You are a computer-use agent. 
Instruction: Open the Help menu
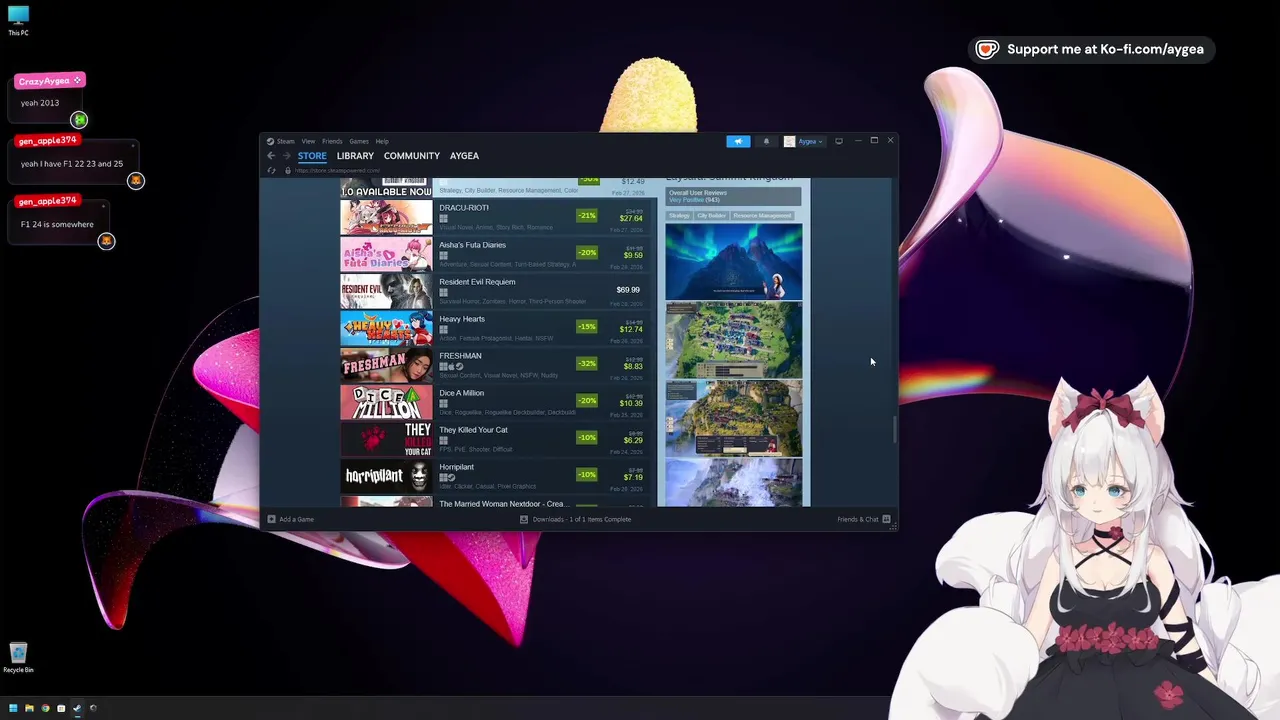click(x=382, y=141)
